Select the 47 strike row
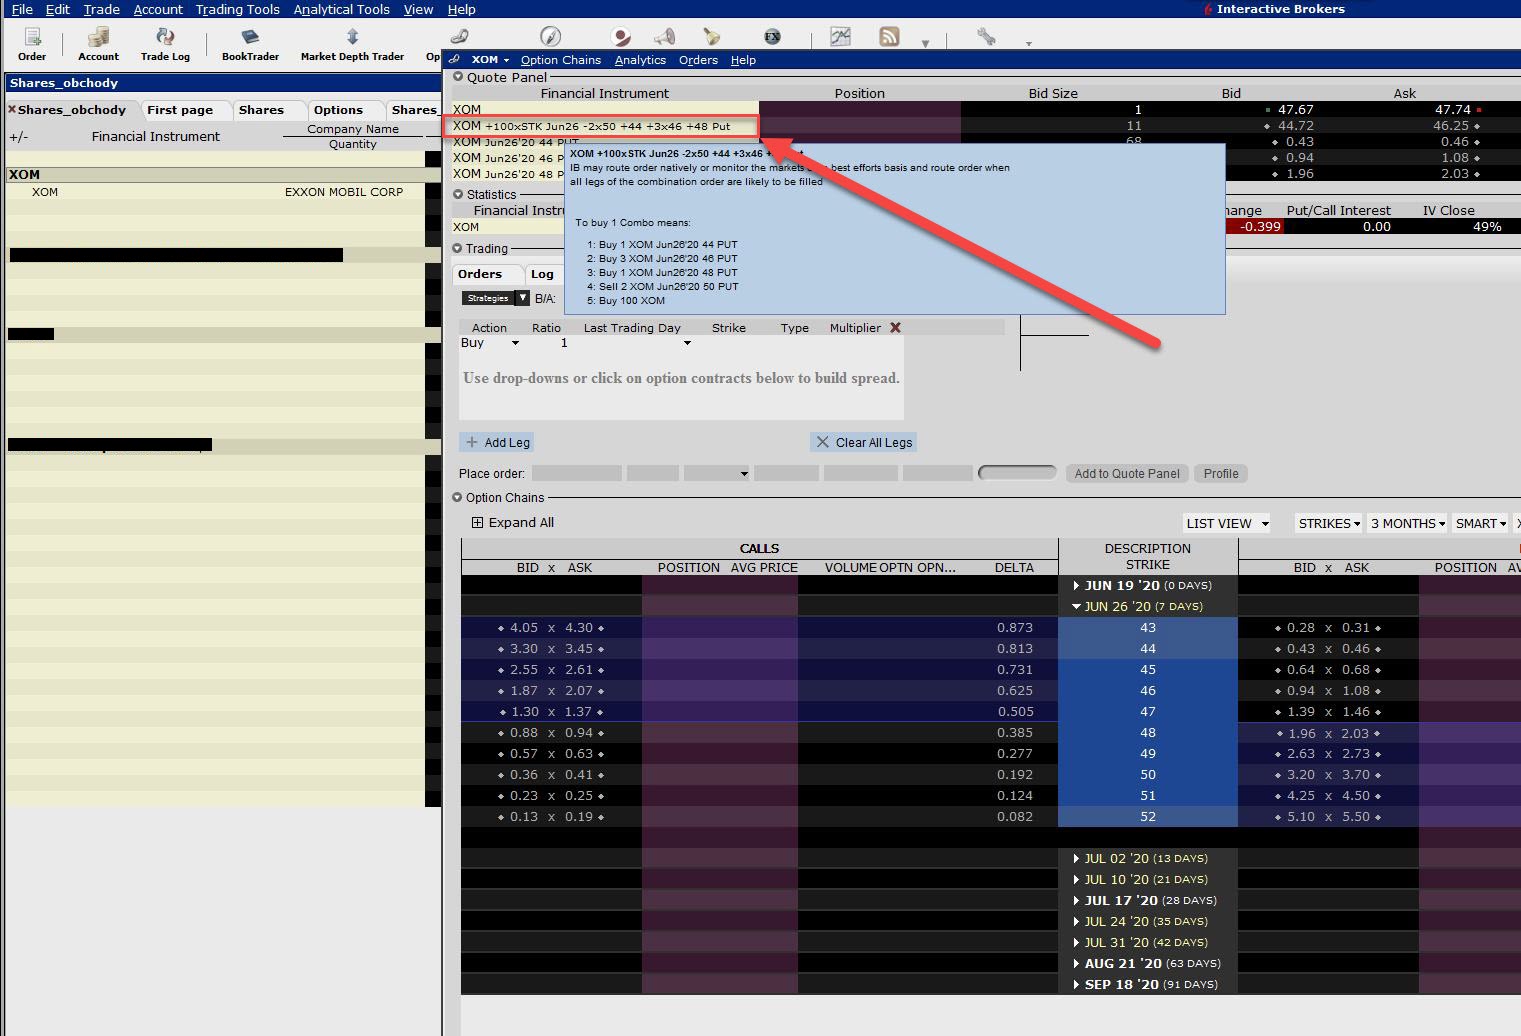 [x=1147, y=712]
